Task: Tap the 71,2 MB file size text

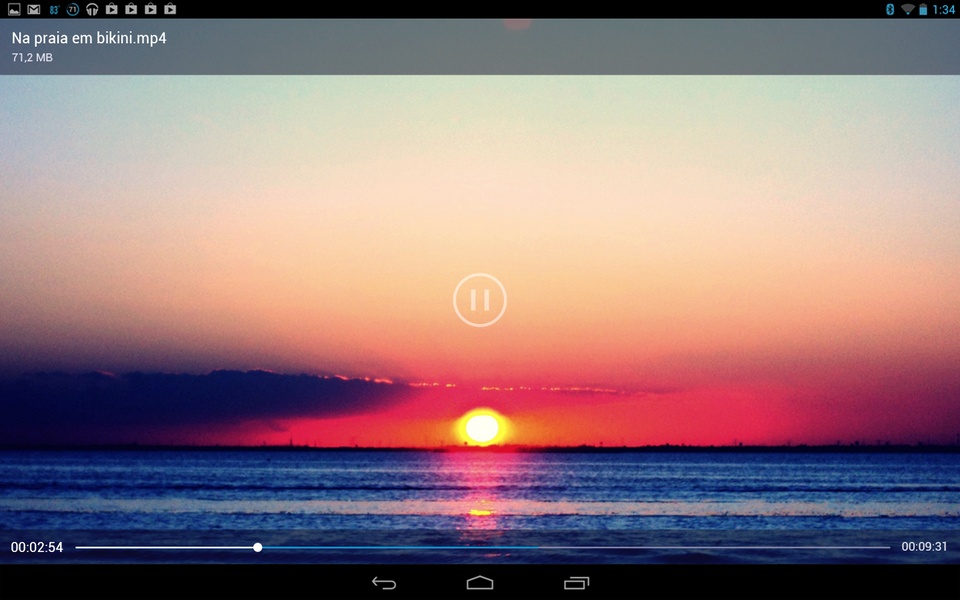Action: click(32, 58)
